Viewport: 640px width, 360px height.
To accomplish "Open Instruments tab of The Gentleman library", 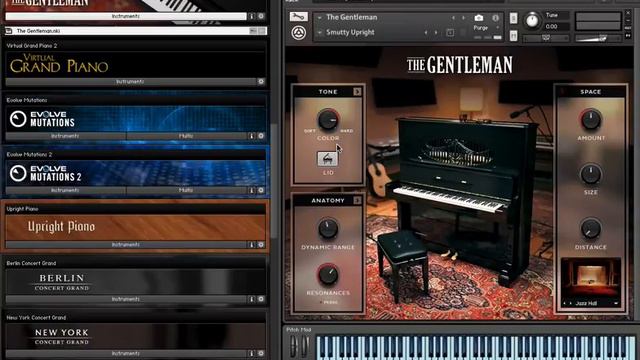I will coord(126,16).
